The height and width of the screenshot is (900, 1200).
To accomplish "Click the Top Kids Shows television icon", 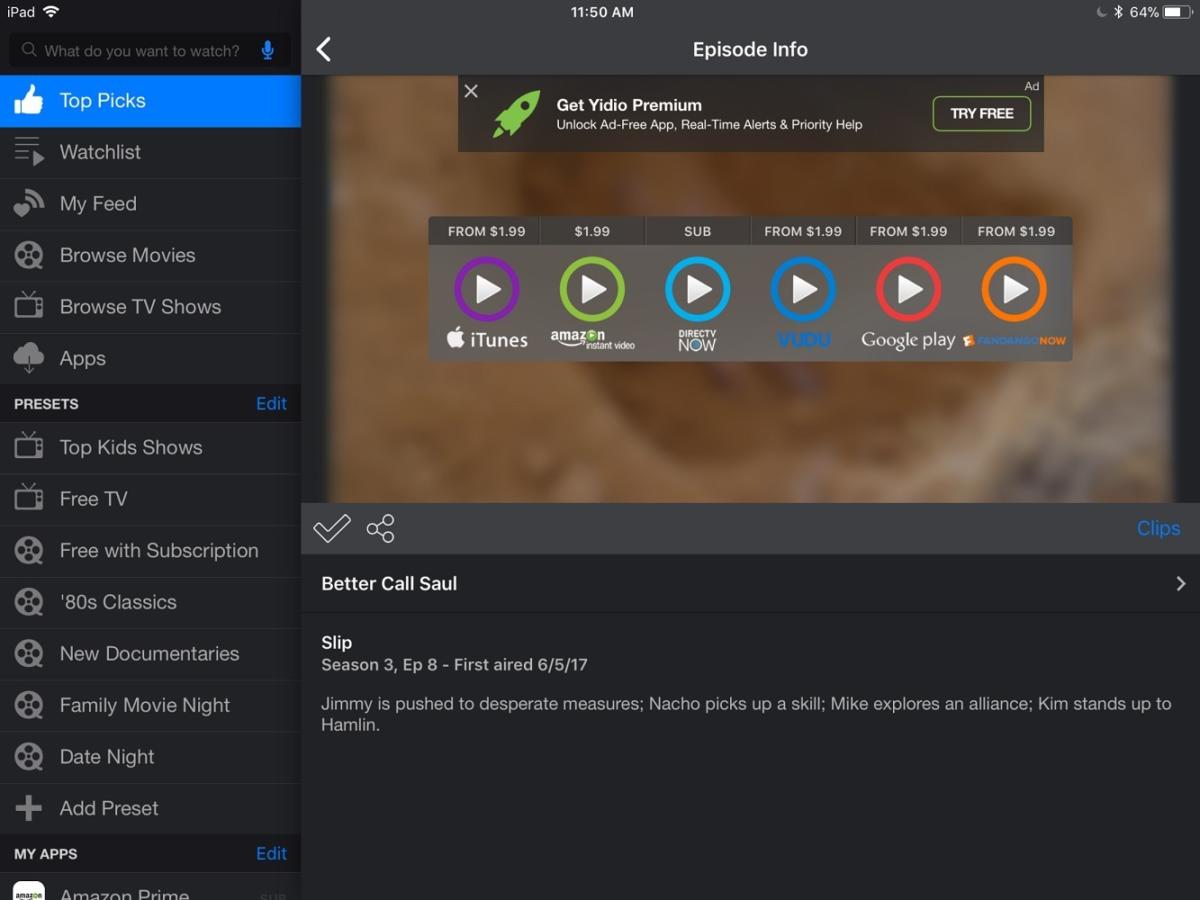I will point(29,447).
